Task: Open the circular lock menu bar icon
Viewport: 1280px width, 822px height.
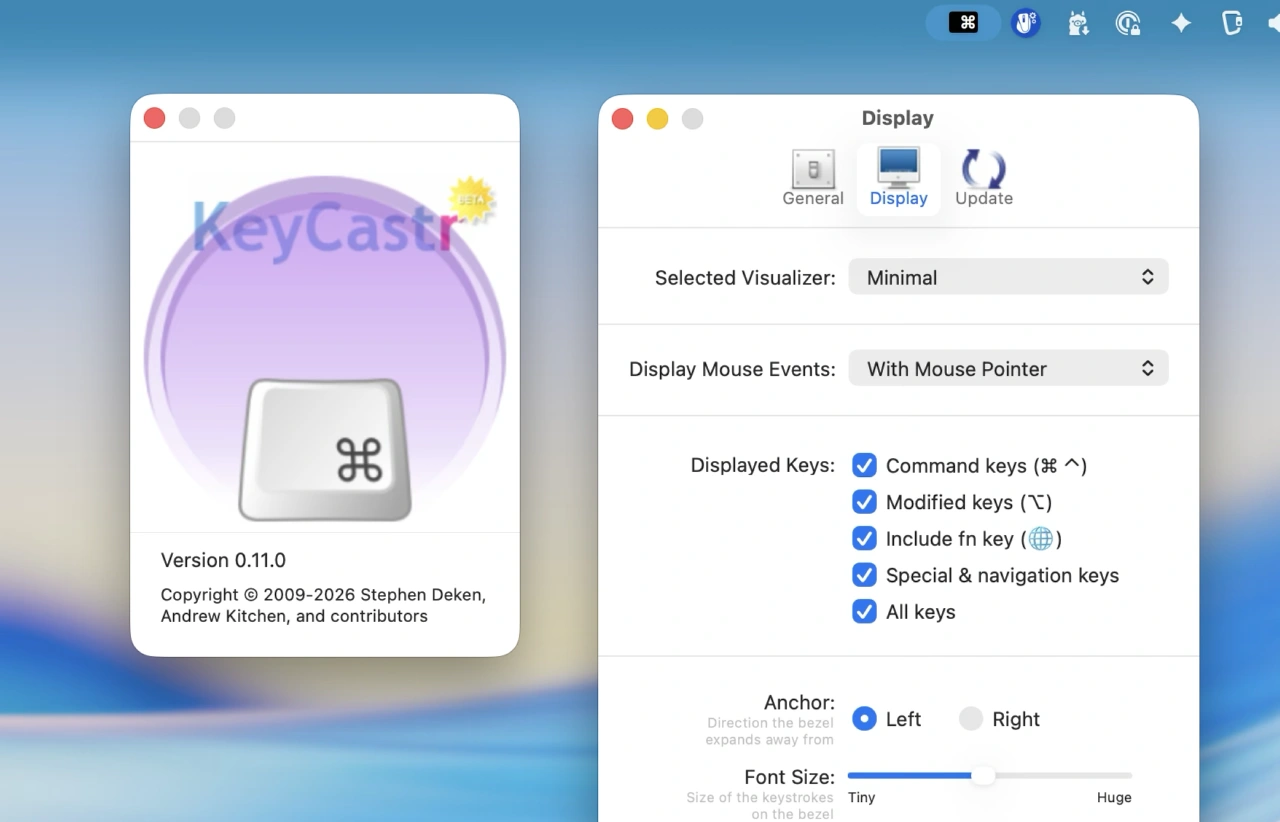Action: click(1128, 23)
